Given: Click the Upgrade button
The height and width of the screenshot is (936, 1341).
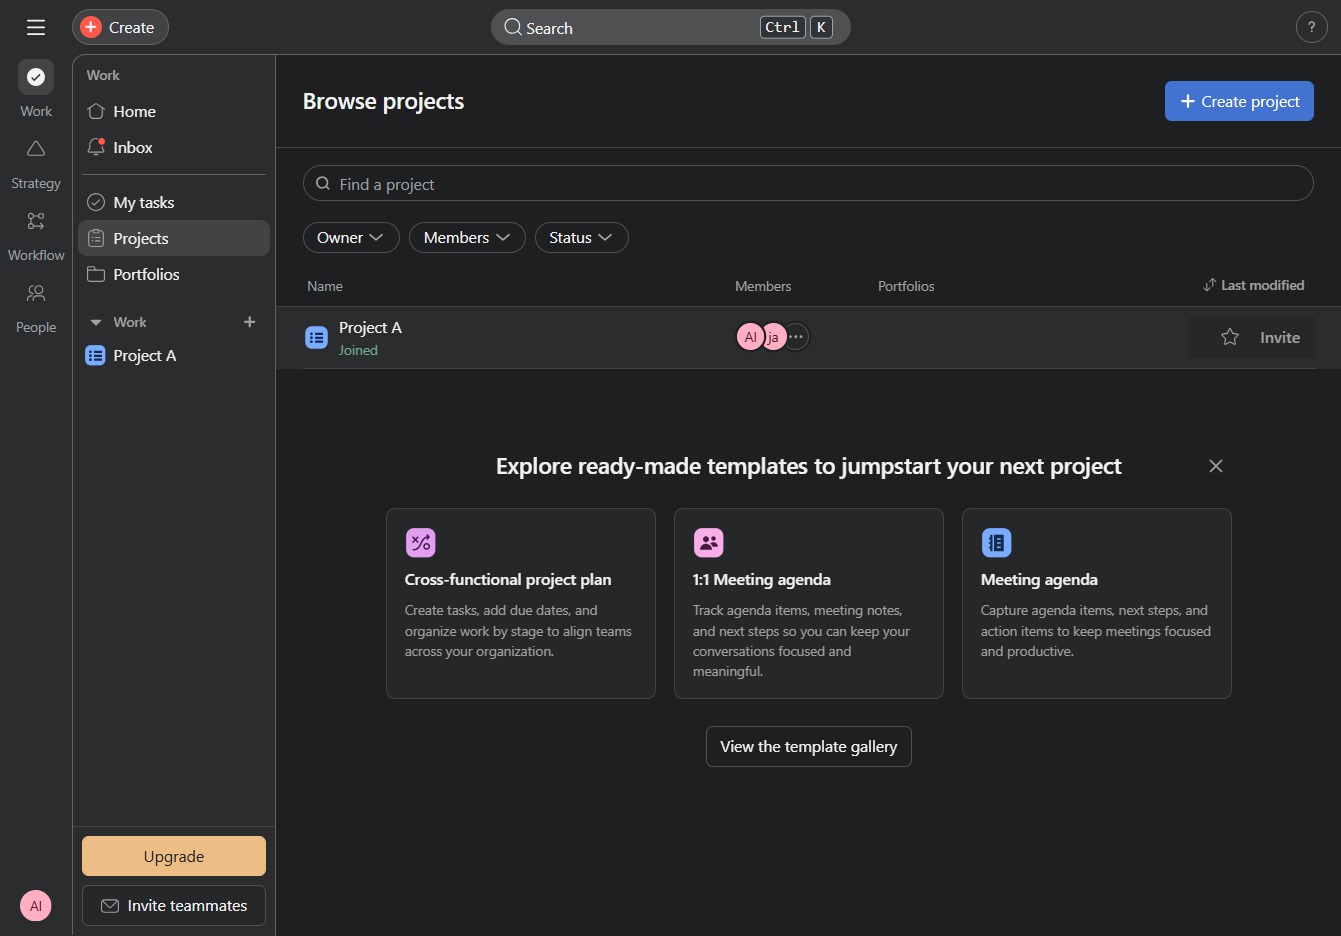Looking at the screenshot, I should point(174,856).
